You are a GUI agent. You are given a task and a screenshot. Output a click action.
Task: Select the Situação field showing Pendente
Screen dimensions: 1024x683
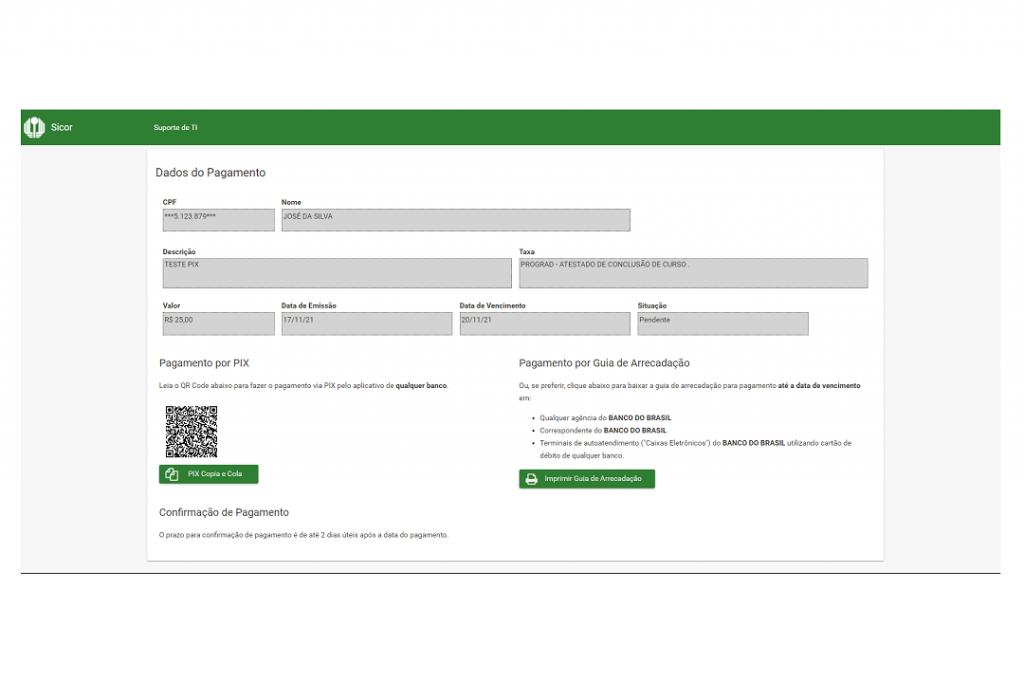point(722,323)
